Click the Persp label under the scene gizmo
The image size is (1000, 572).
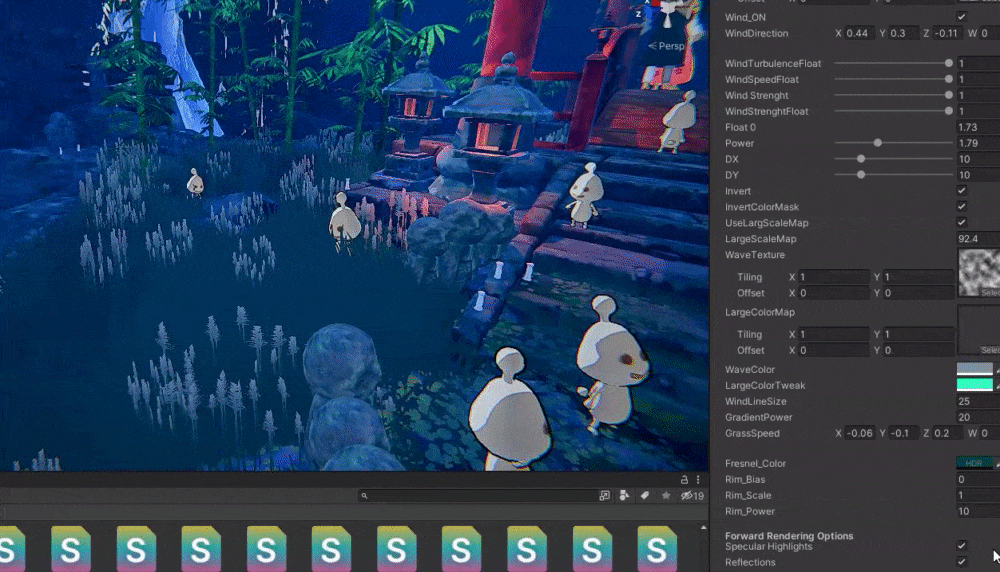tap(671, 46)
